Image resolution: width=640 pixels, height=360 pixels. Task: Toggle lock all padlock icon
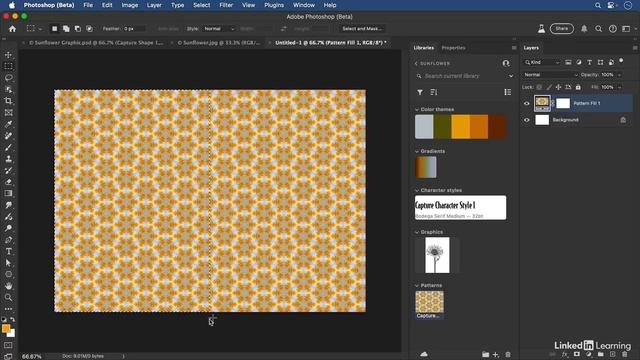click(578, 87)
